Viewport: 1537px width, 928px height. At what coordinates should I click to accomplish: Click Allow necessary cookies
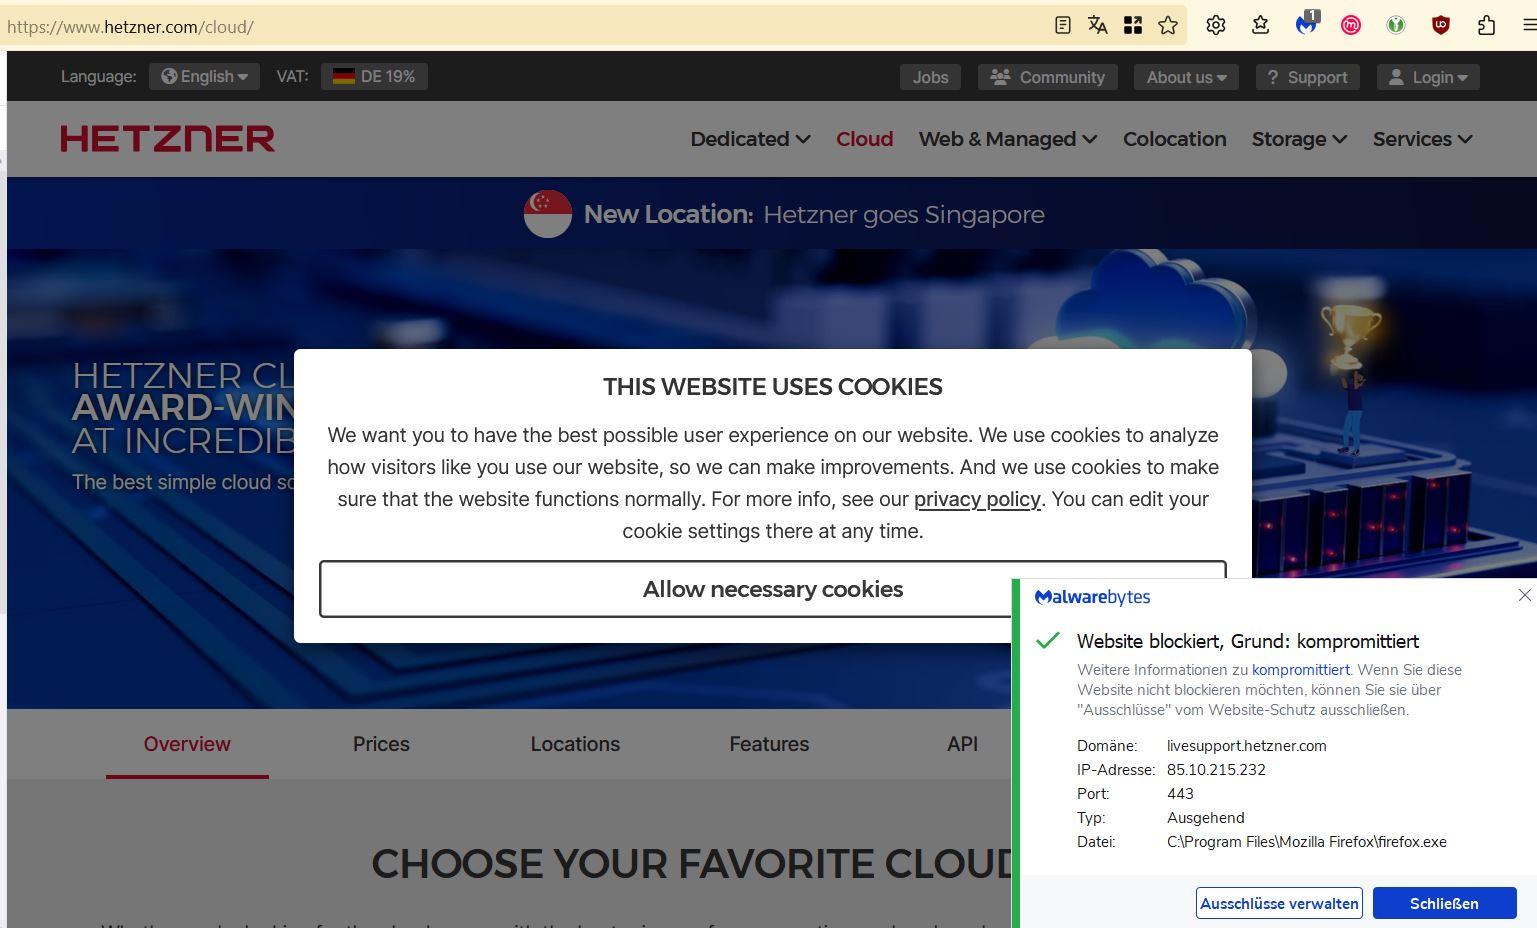(772, 589)
